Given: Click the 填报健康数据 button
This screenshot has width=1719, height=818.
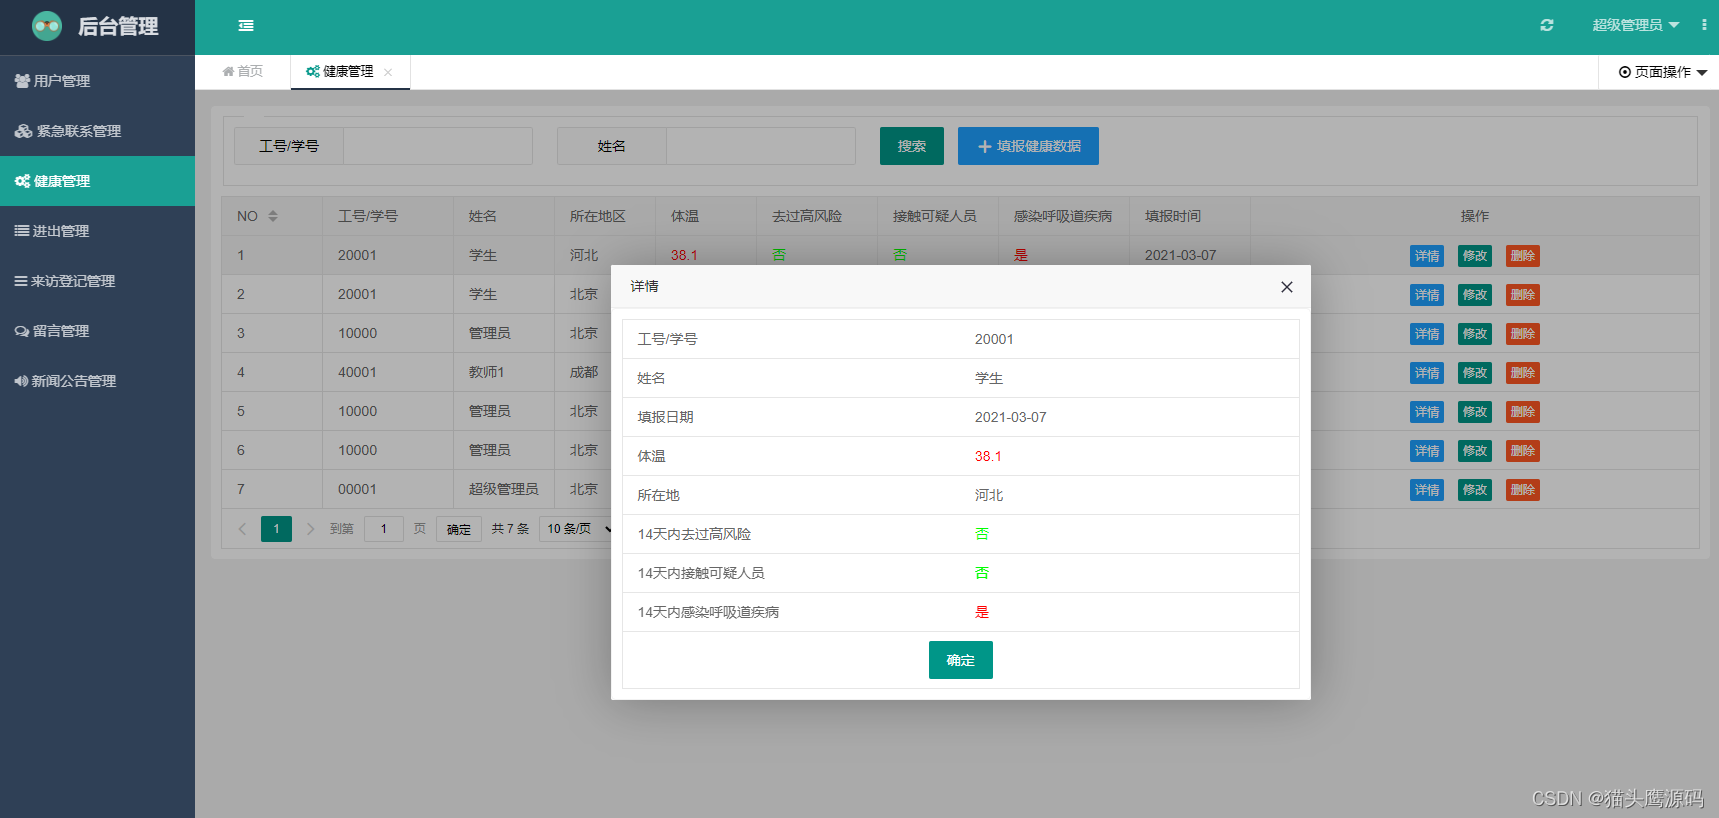Looking at the screenshot, I should point(1028,146).
